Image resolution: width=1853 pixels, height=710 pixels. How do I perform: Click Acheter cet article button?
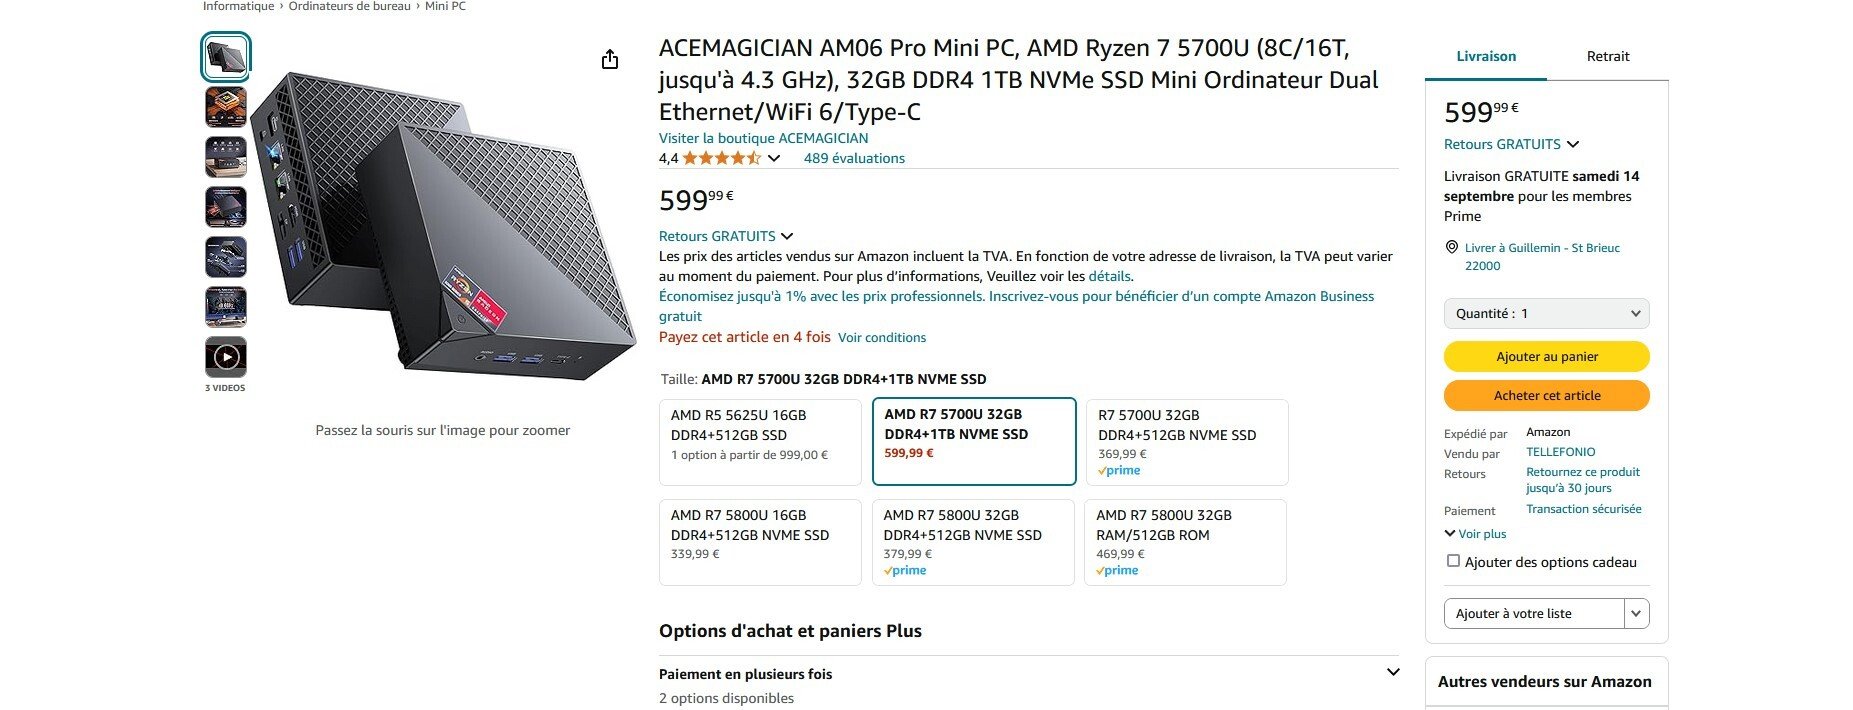coord(1546,396)
